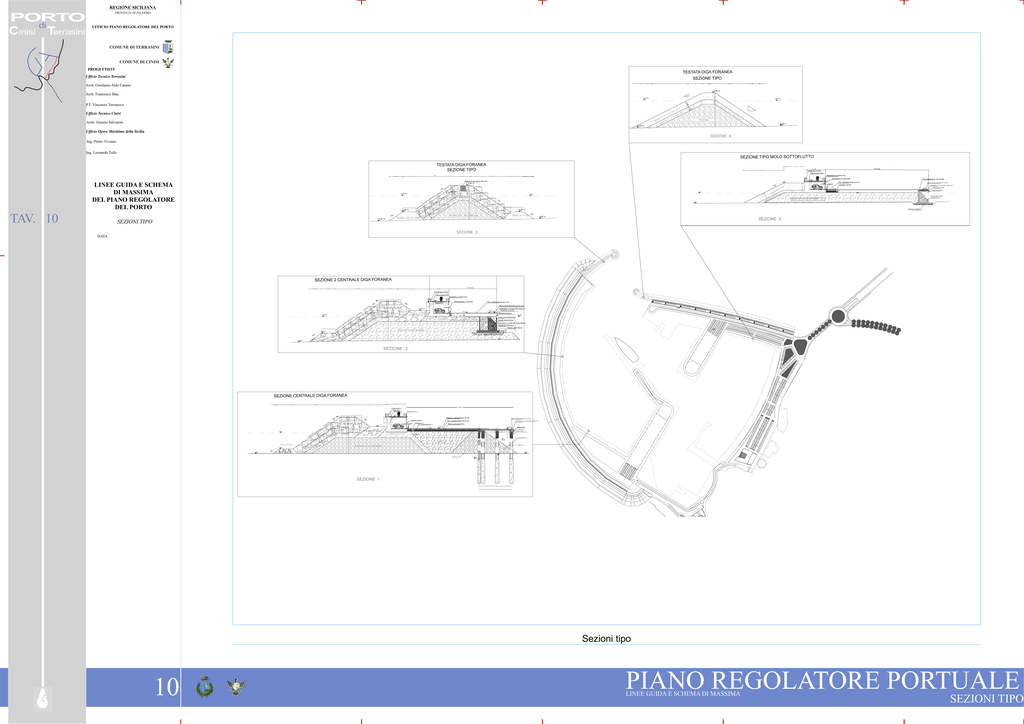Click 'PIANO REGOLATORE PORTUALE' footer title
This screenshot has height=724, width=1024.
823,680
